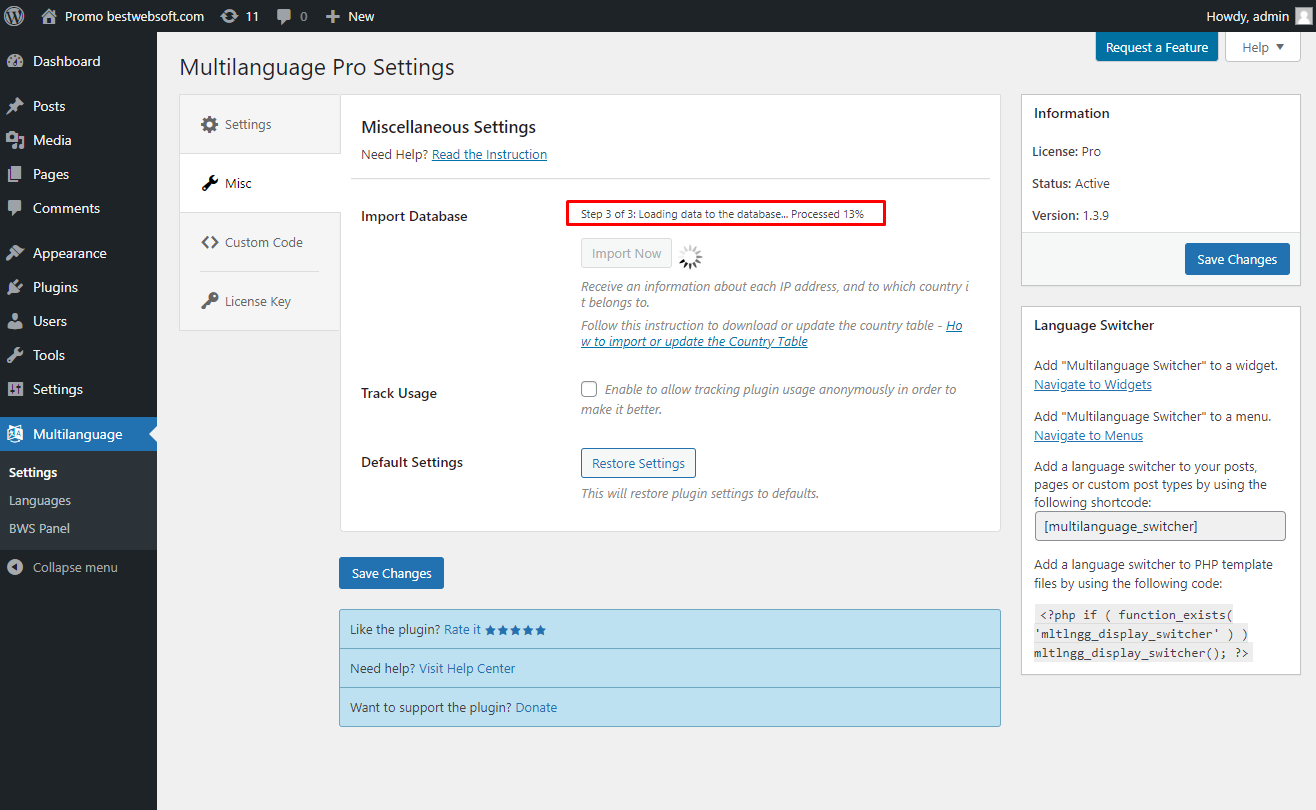Click the Status: Active text

pyautogui.click(x=1071, y=184)
